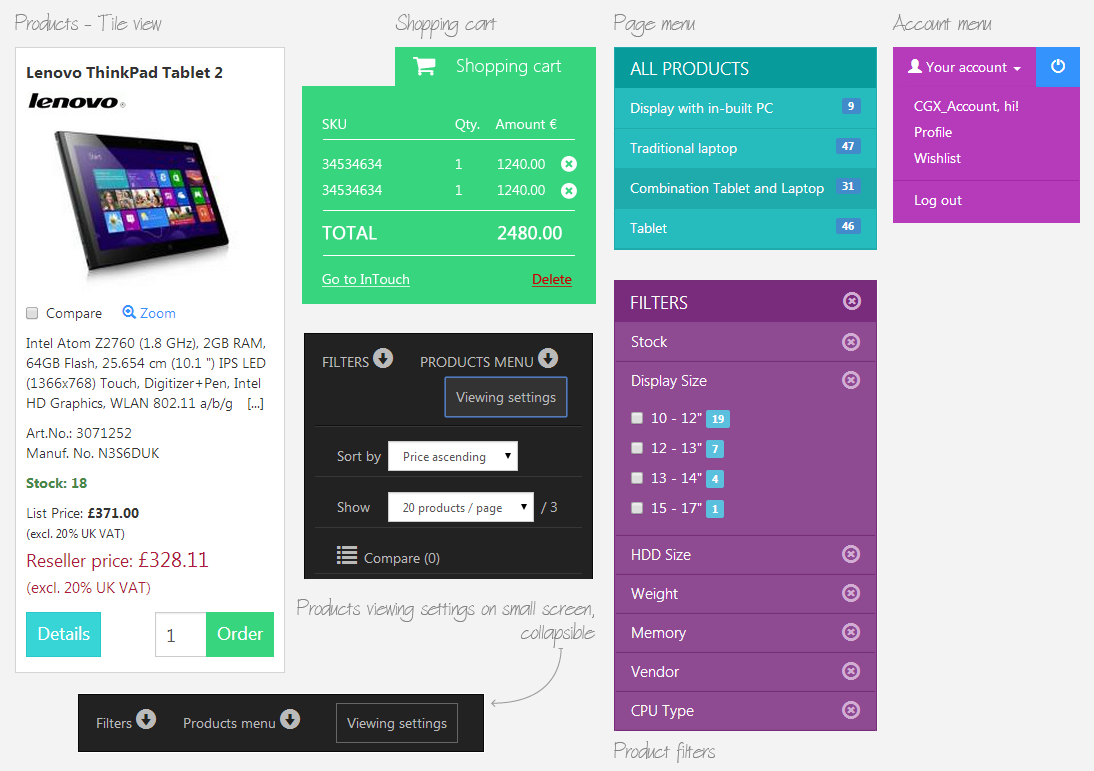Close the FILTERS panel header
The width and height of the screenshot is (1094, 771).
click(851, 301)
